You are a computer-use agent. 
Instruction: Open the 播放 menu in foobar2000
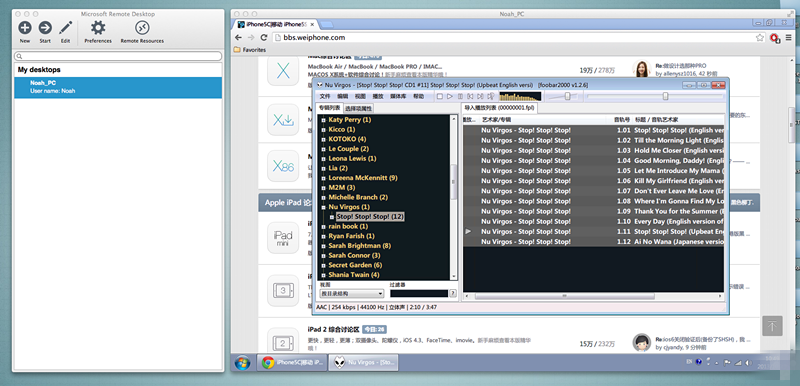[378, 96]
